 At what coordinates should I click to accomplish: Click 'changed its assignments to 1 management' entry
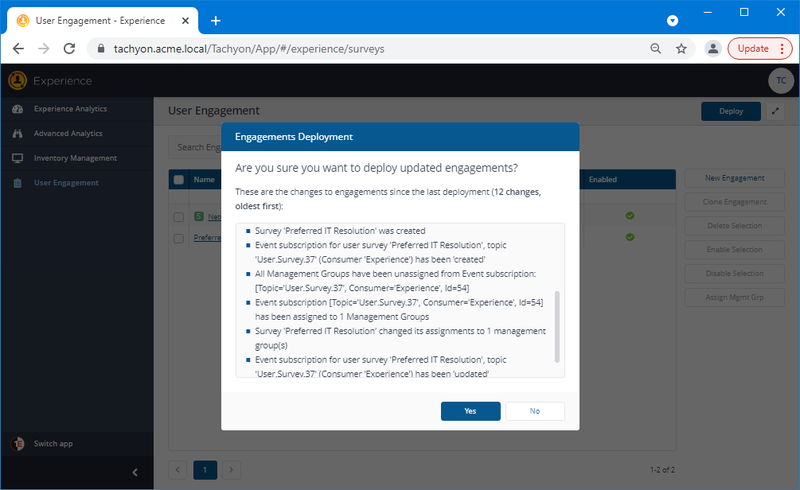tap(401, 338)
